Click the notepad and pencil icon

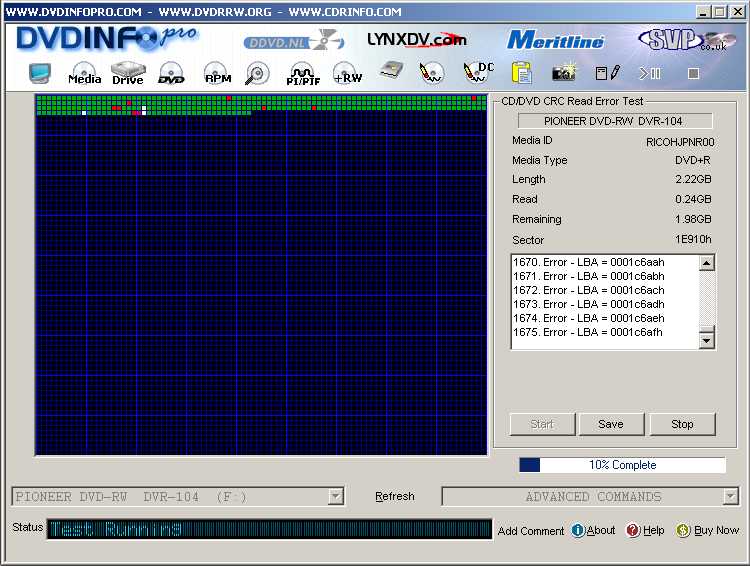point(607,73)
